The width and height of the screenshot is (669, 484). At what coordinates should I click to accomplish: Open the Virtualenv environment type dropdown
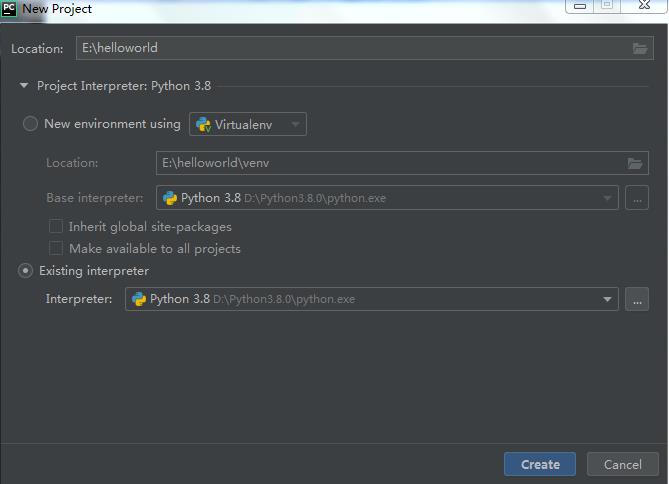click(247, 124)
